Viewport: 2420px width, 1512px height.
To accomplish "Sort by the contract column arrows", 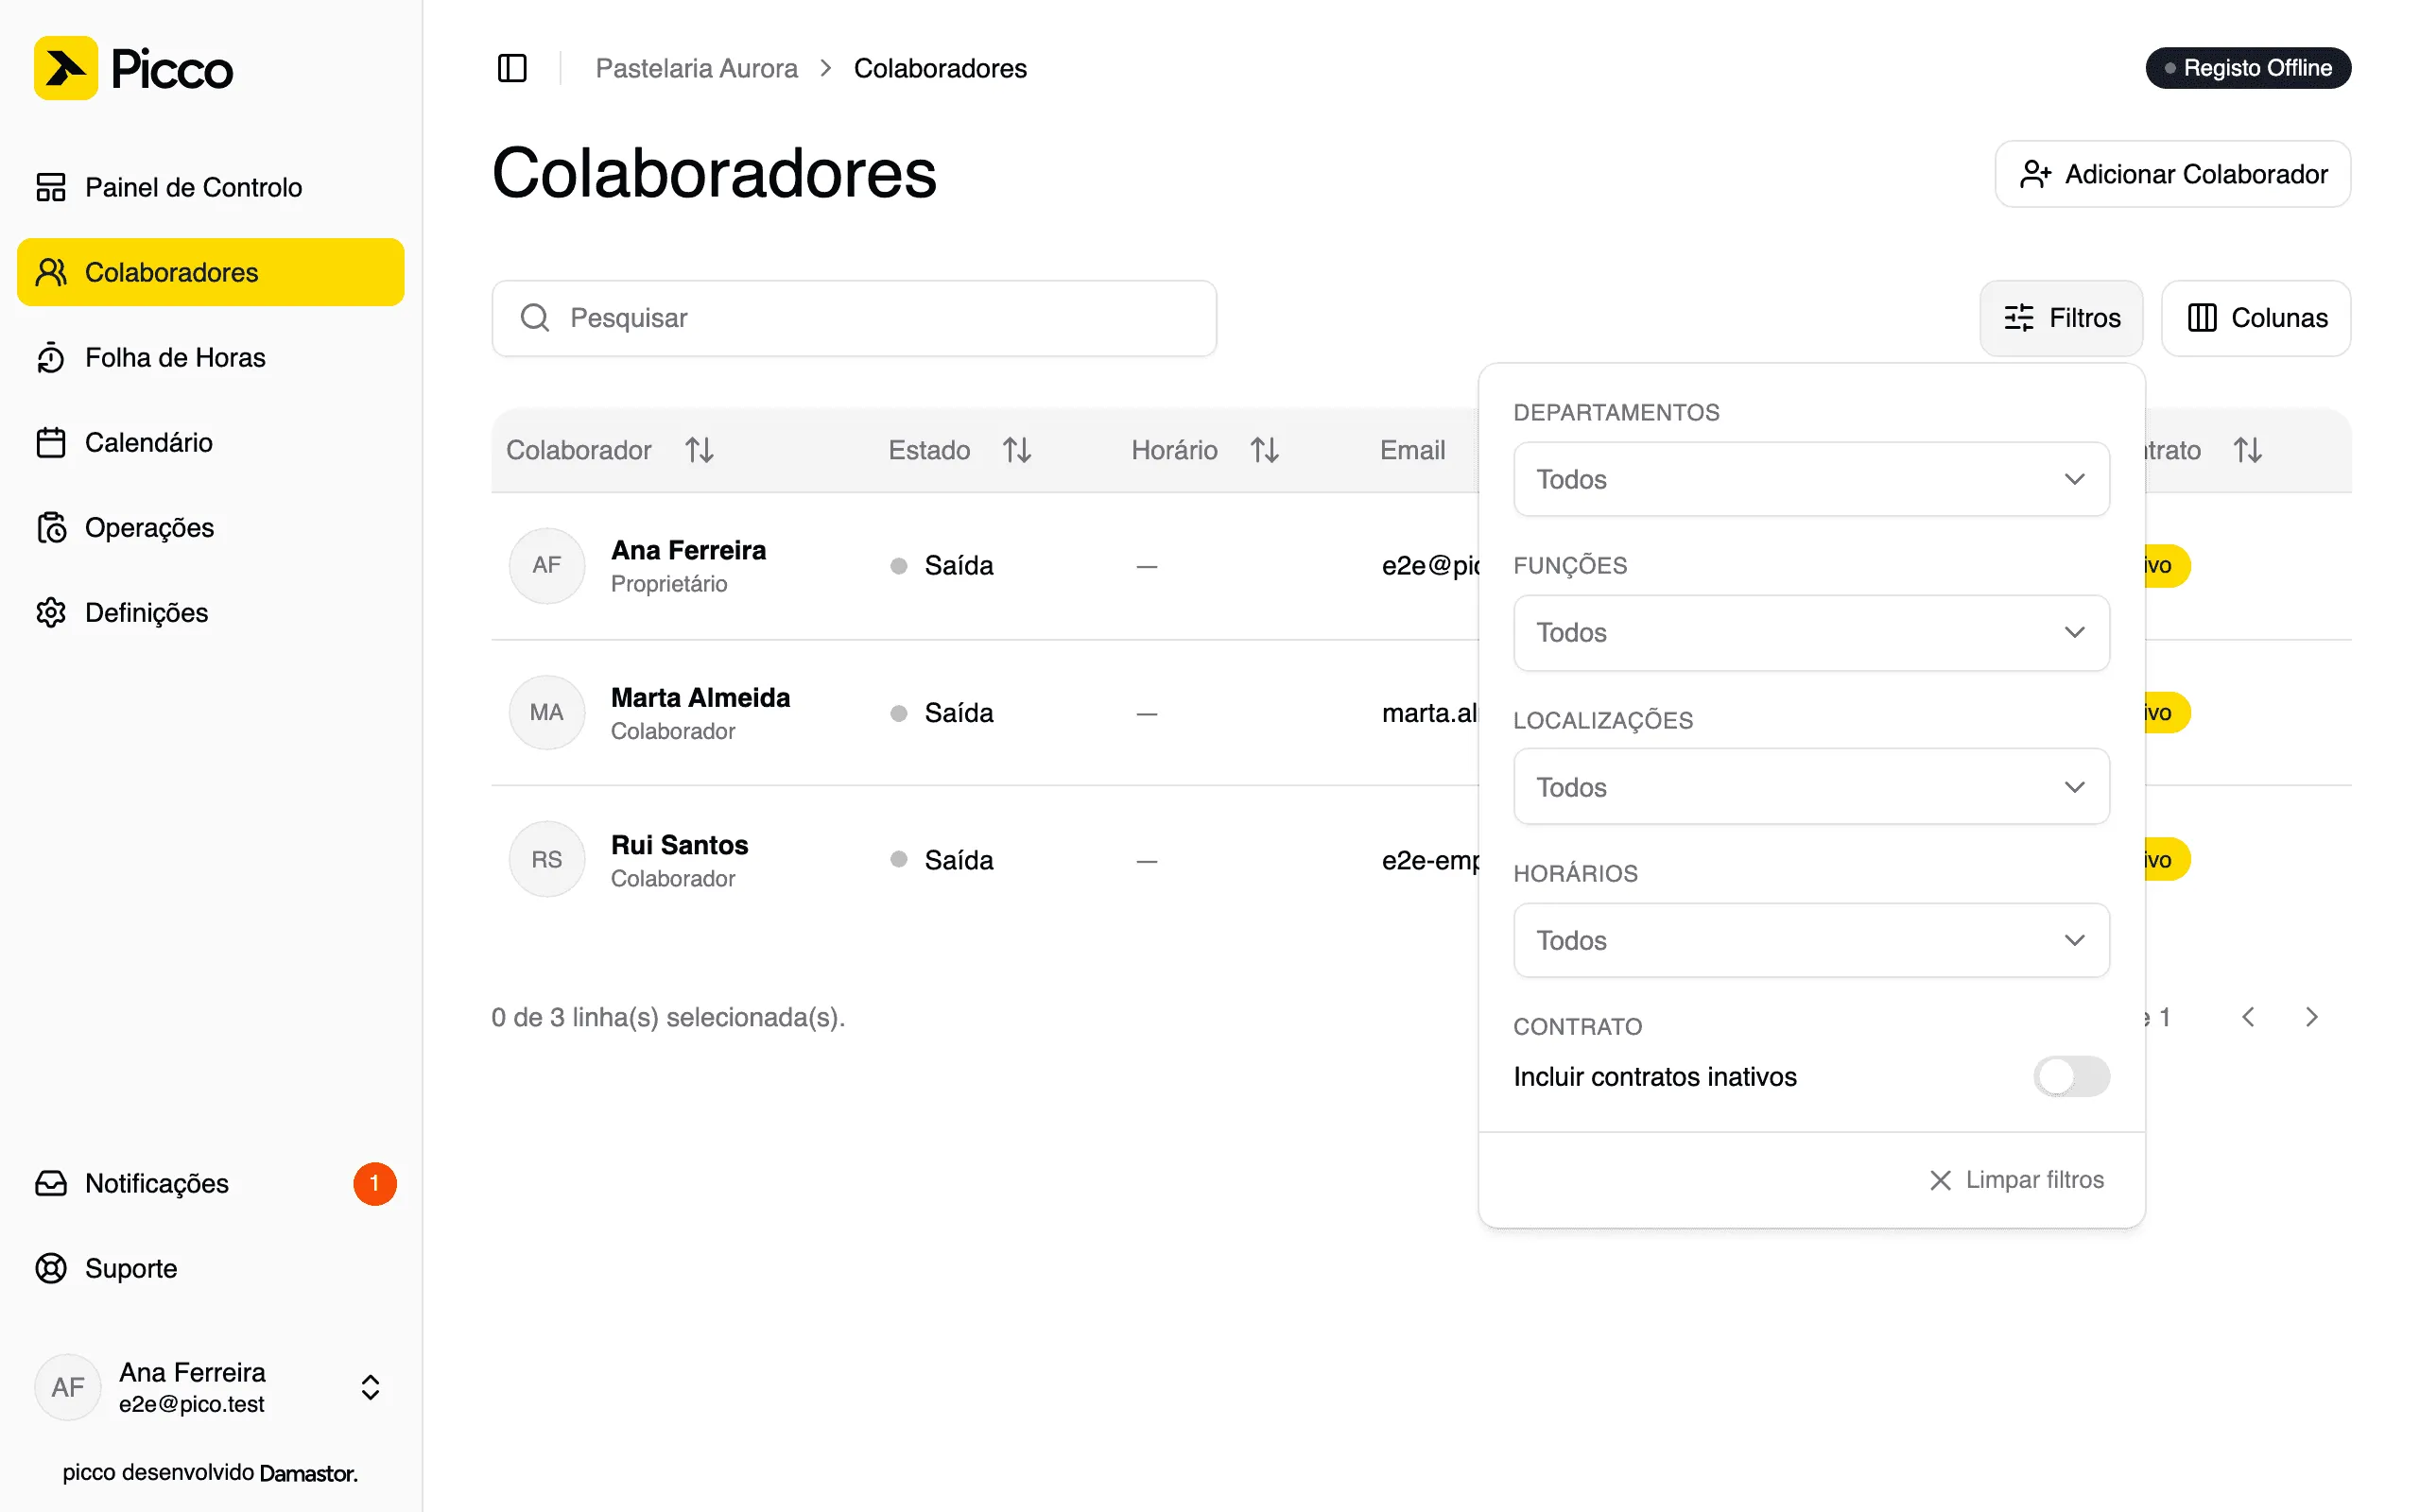I will (x=2248, y=450).
